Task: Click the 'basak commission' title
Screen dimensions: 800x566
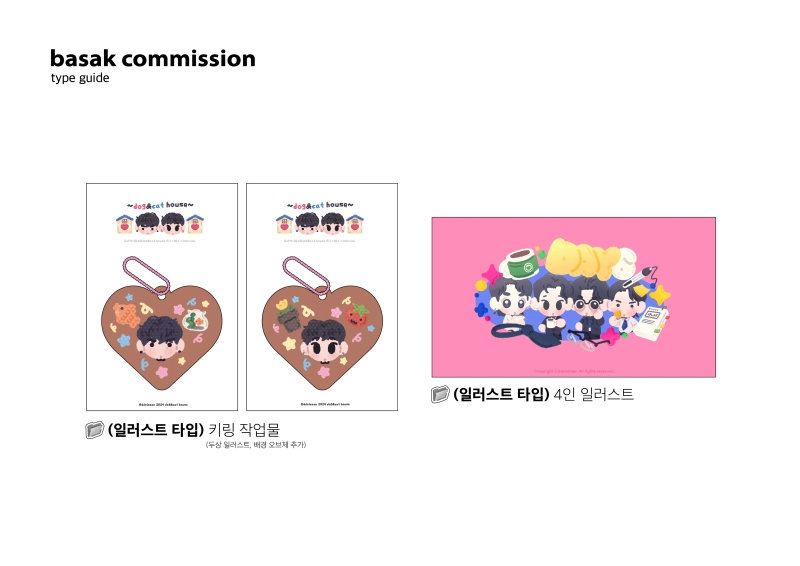Action: [x=153, y=59]
